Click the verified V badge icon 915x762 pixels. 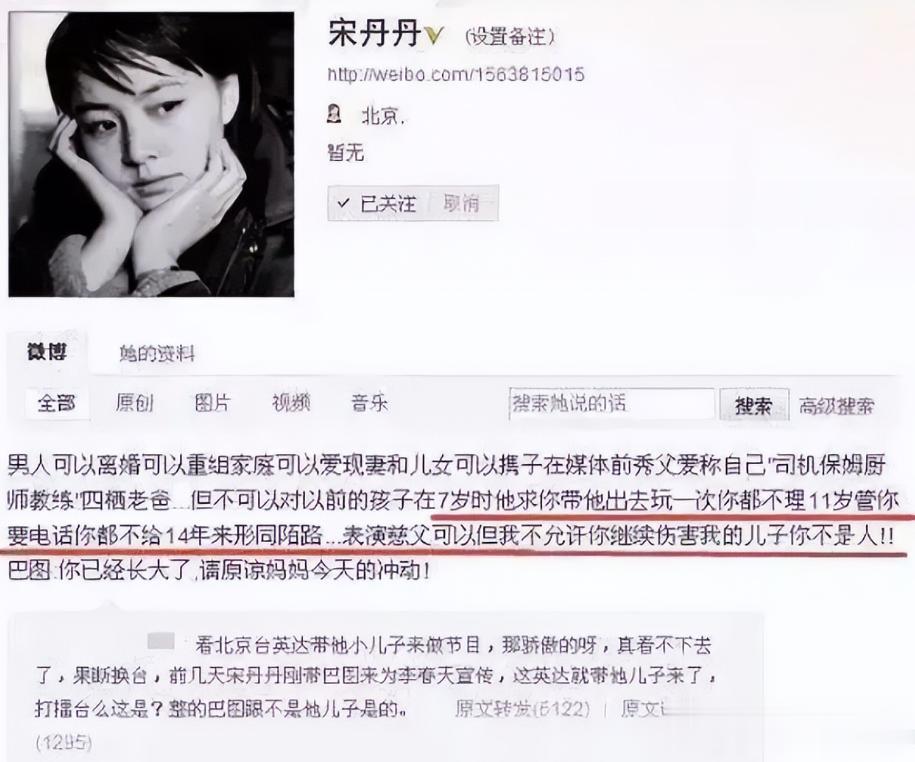click(432, 36)
